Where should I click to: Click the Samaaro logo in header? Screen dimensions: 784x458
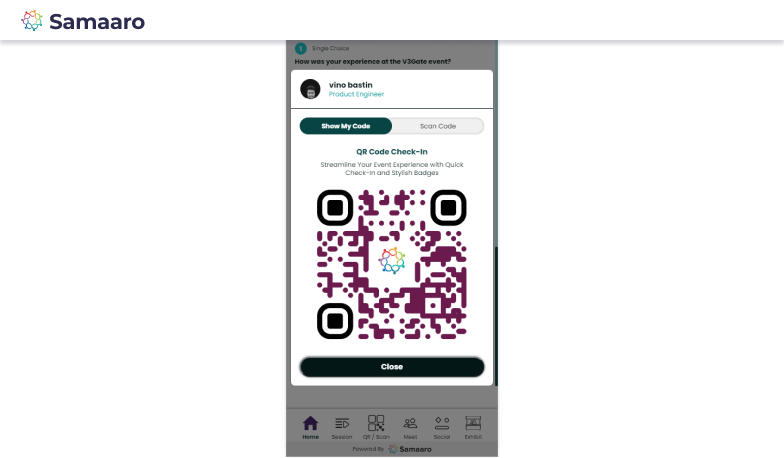(83, 21)
